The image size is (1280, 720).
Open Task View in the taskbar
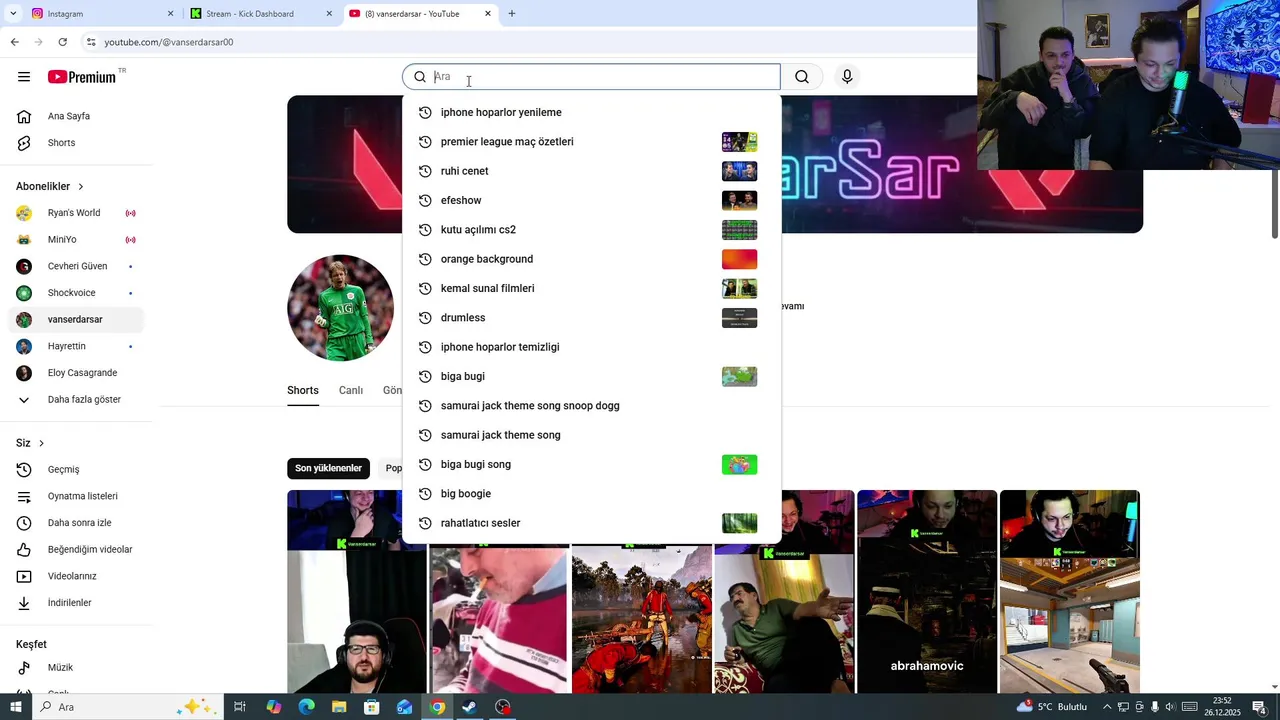click(x=240, y=707)
